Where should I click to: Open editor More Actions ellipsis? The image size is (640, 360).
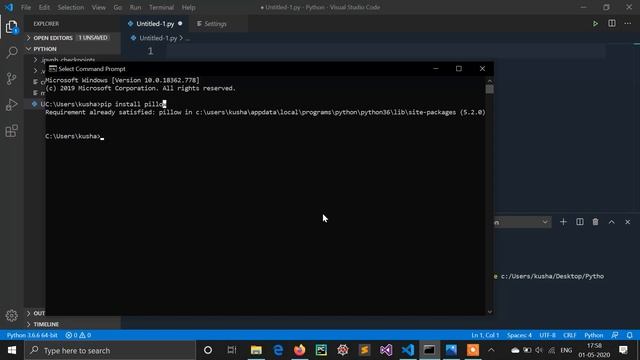pyautogui.click(x=627, y=24)
